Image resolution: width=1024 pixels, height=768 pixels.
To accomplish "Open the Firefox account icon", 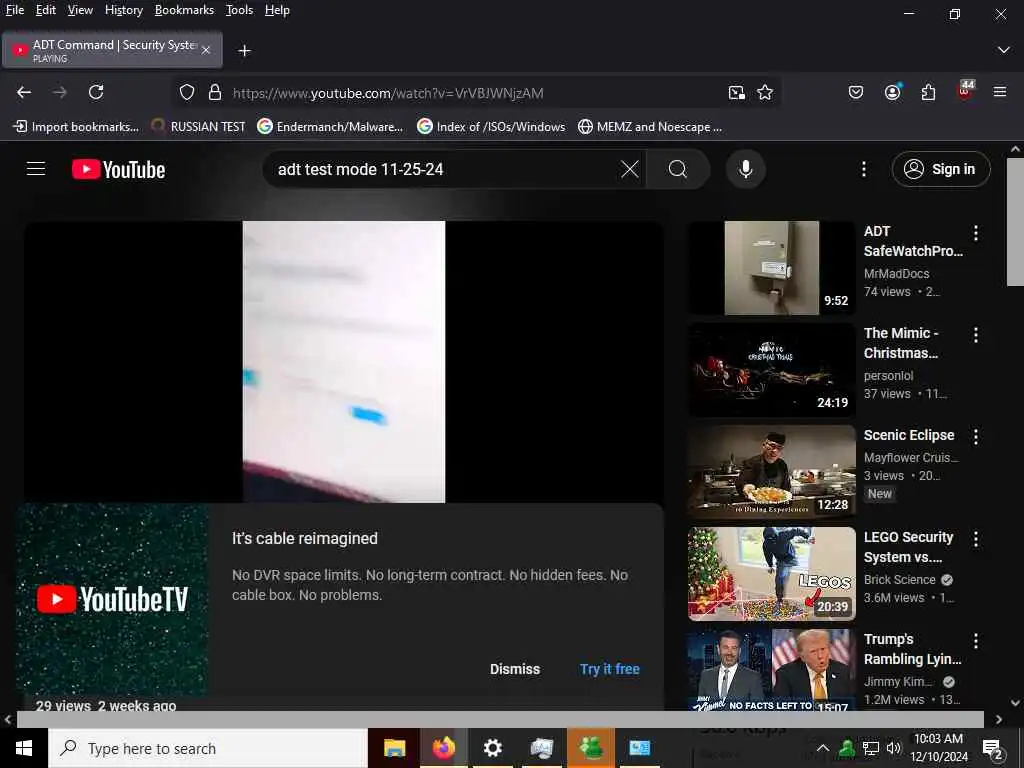I will pyautogui.click(x=893, y=92).
